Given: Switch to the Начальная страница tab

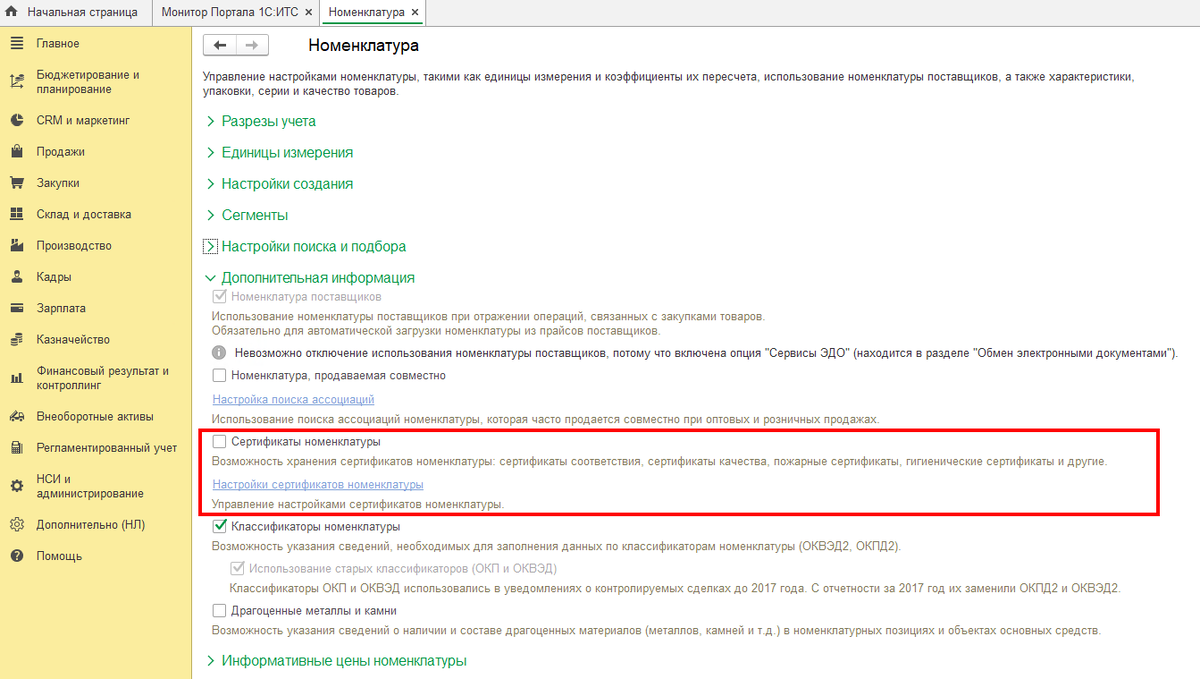Looking at the screenshot, I should (76, 12).
